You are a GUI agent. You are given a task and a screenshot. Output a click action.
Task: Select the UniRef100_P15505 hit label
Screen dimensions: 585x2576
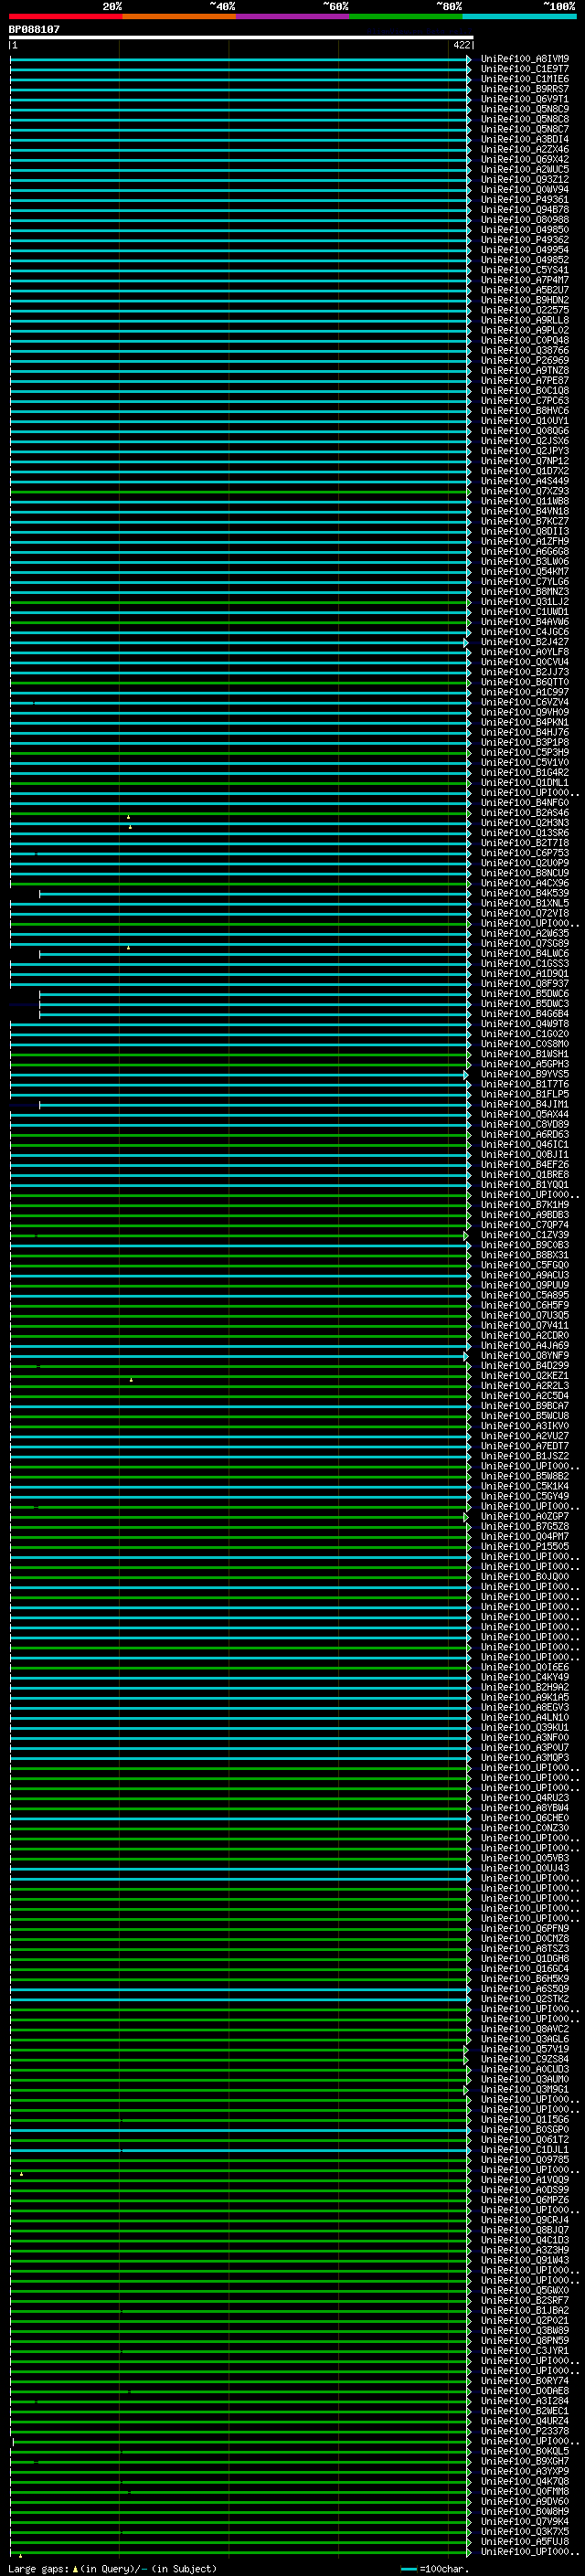(x=525, y=1547)
